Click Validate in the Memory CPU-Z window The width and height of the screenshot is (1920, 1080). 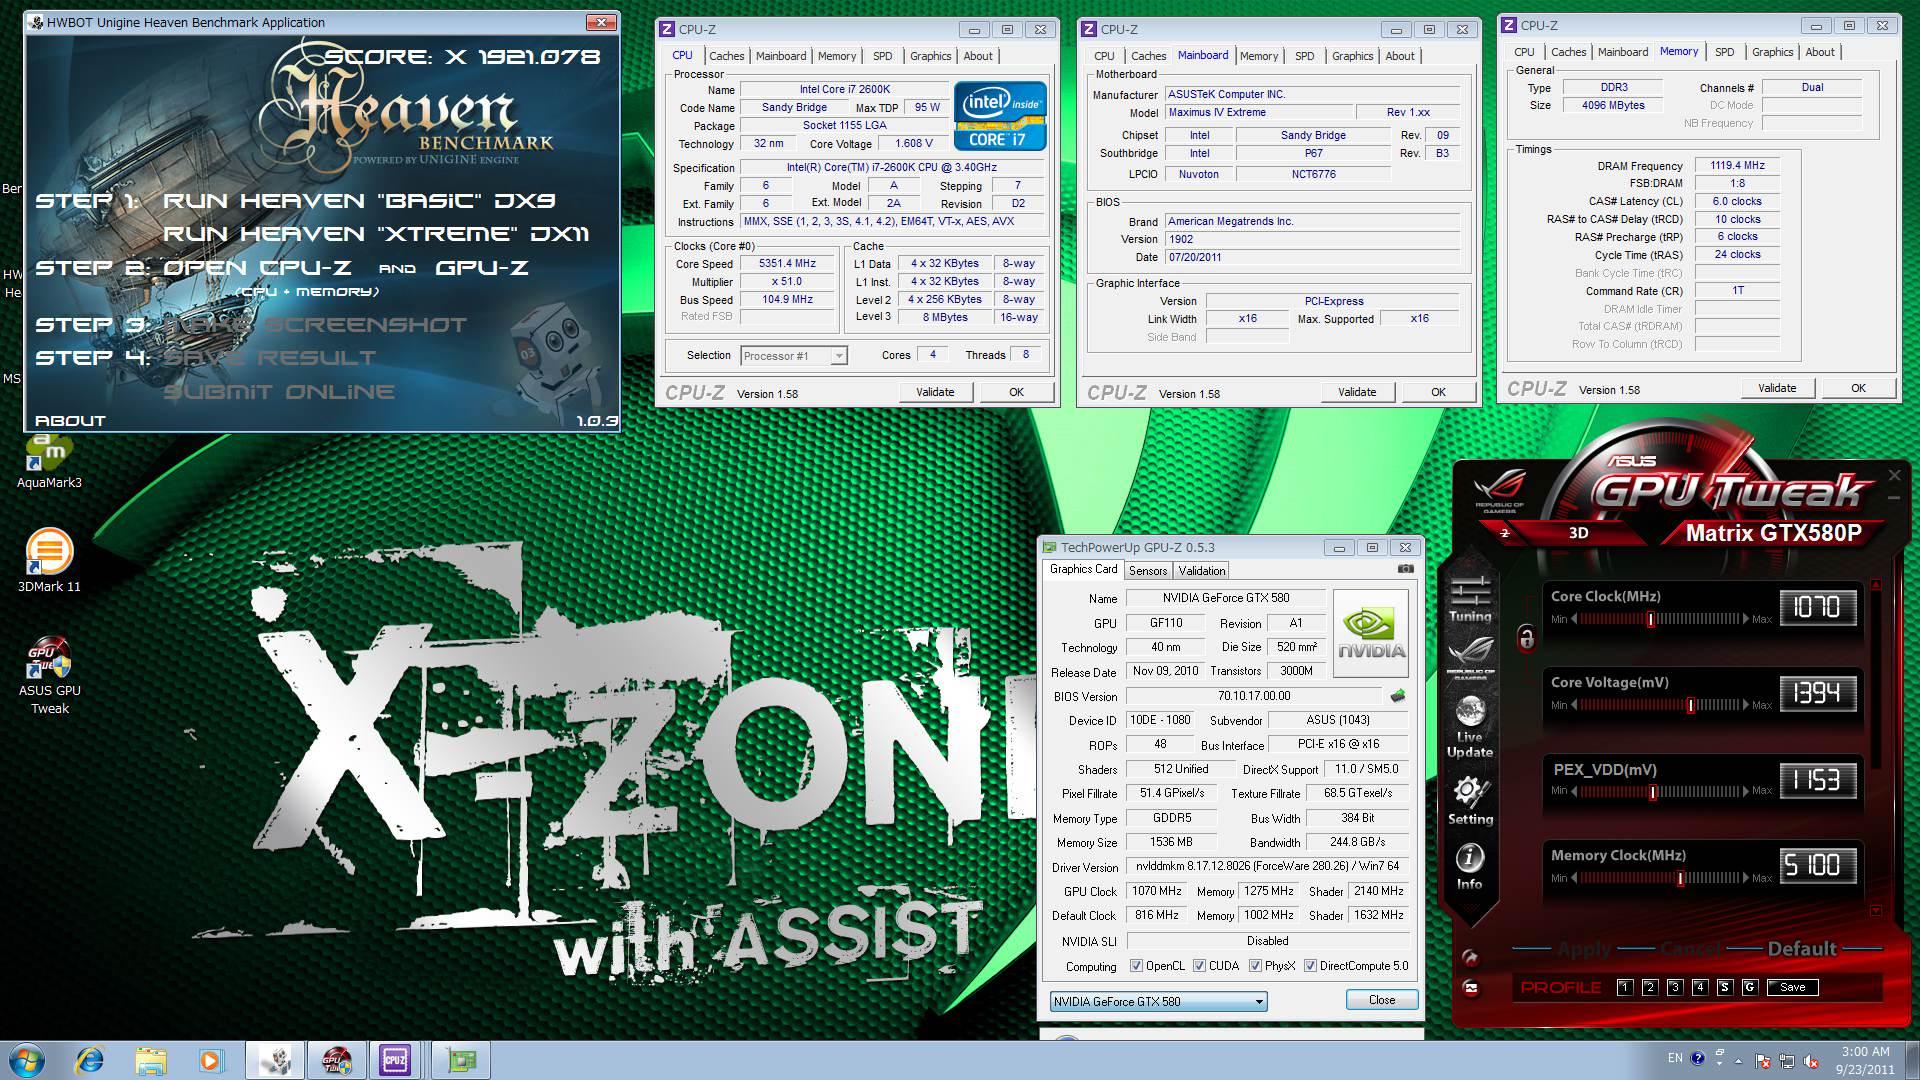point(1777,388)
